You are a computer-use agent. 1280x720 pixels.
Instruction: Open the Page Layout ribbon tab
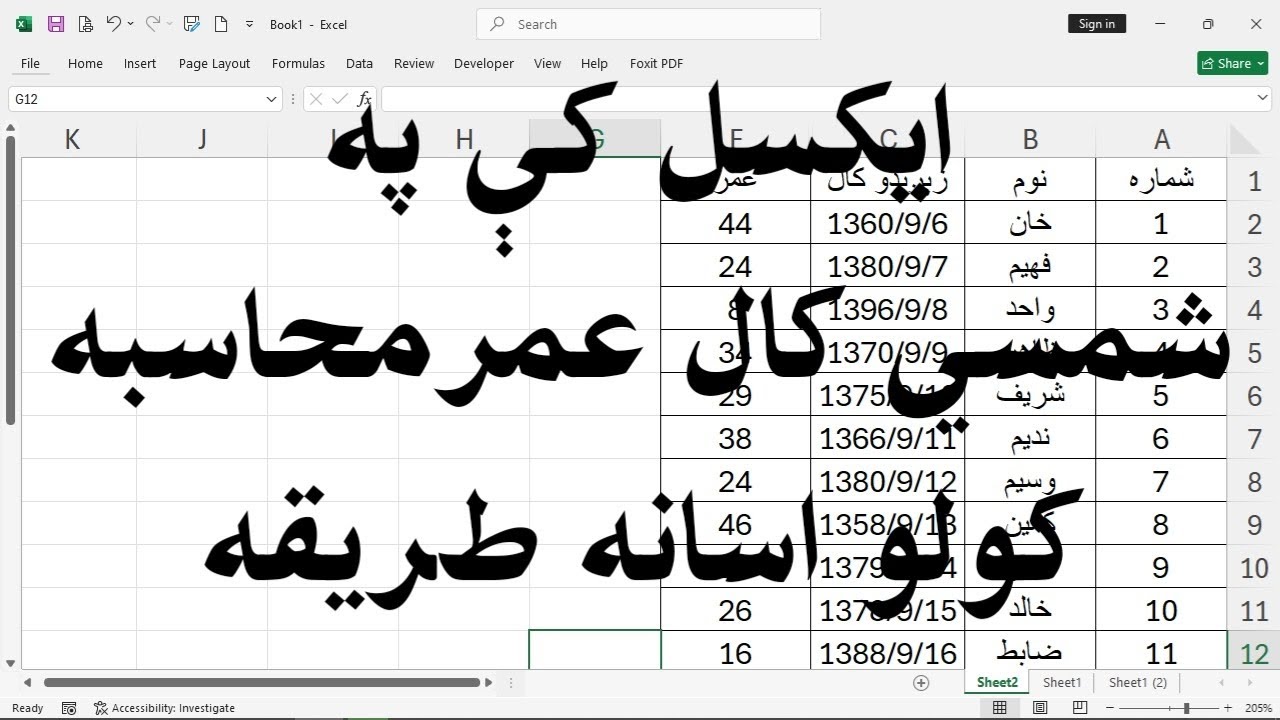coord(214,63)
